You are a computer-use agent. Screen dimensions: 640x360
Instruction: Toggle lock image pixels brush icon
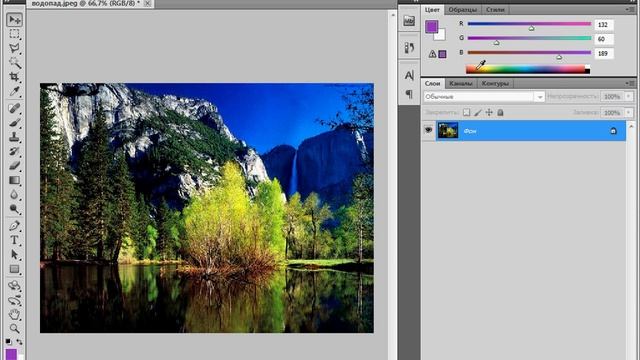(x=478, y=112)
